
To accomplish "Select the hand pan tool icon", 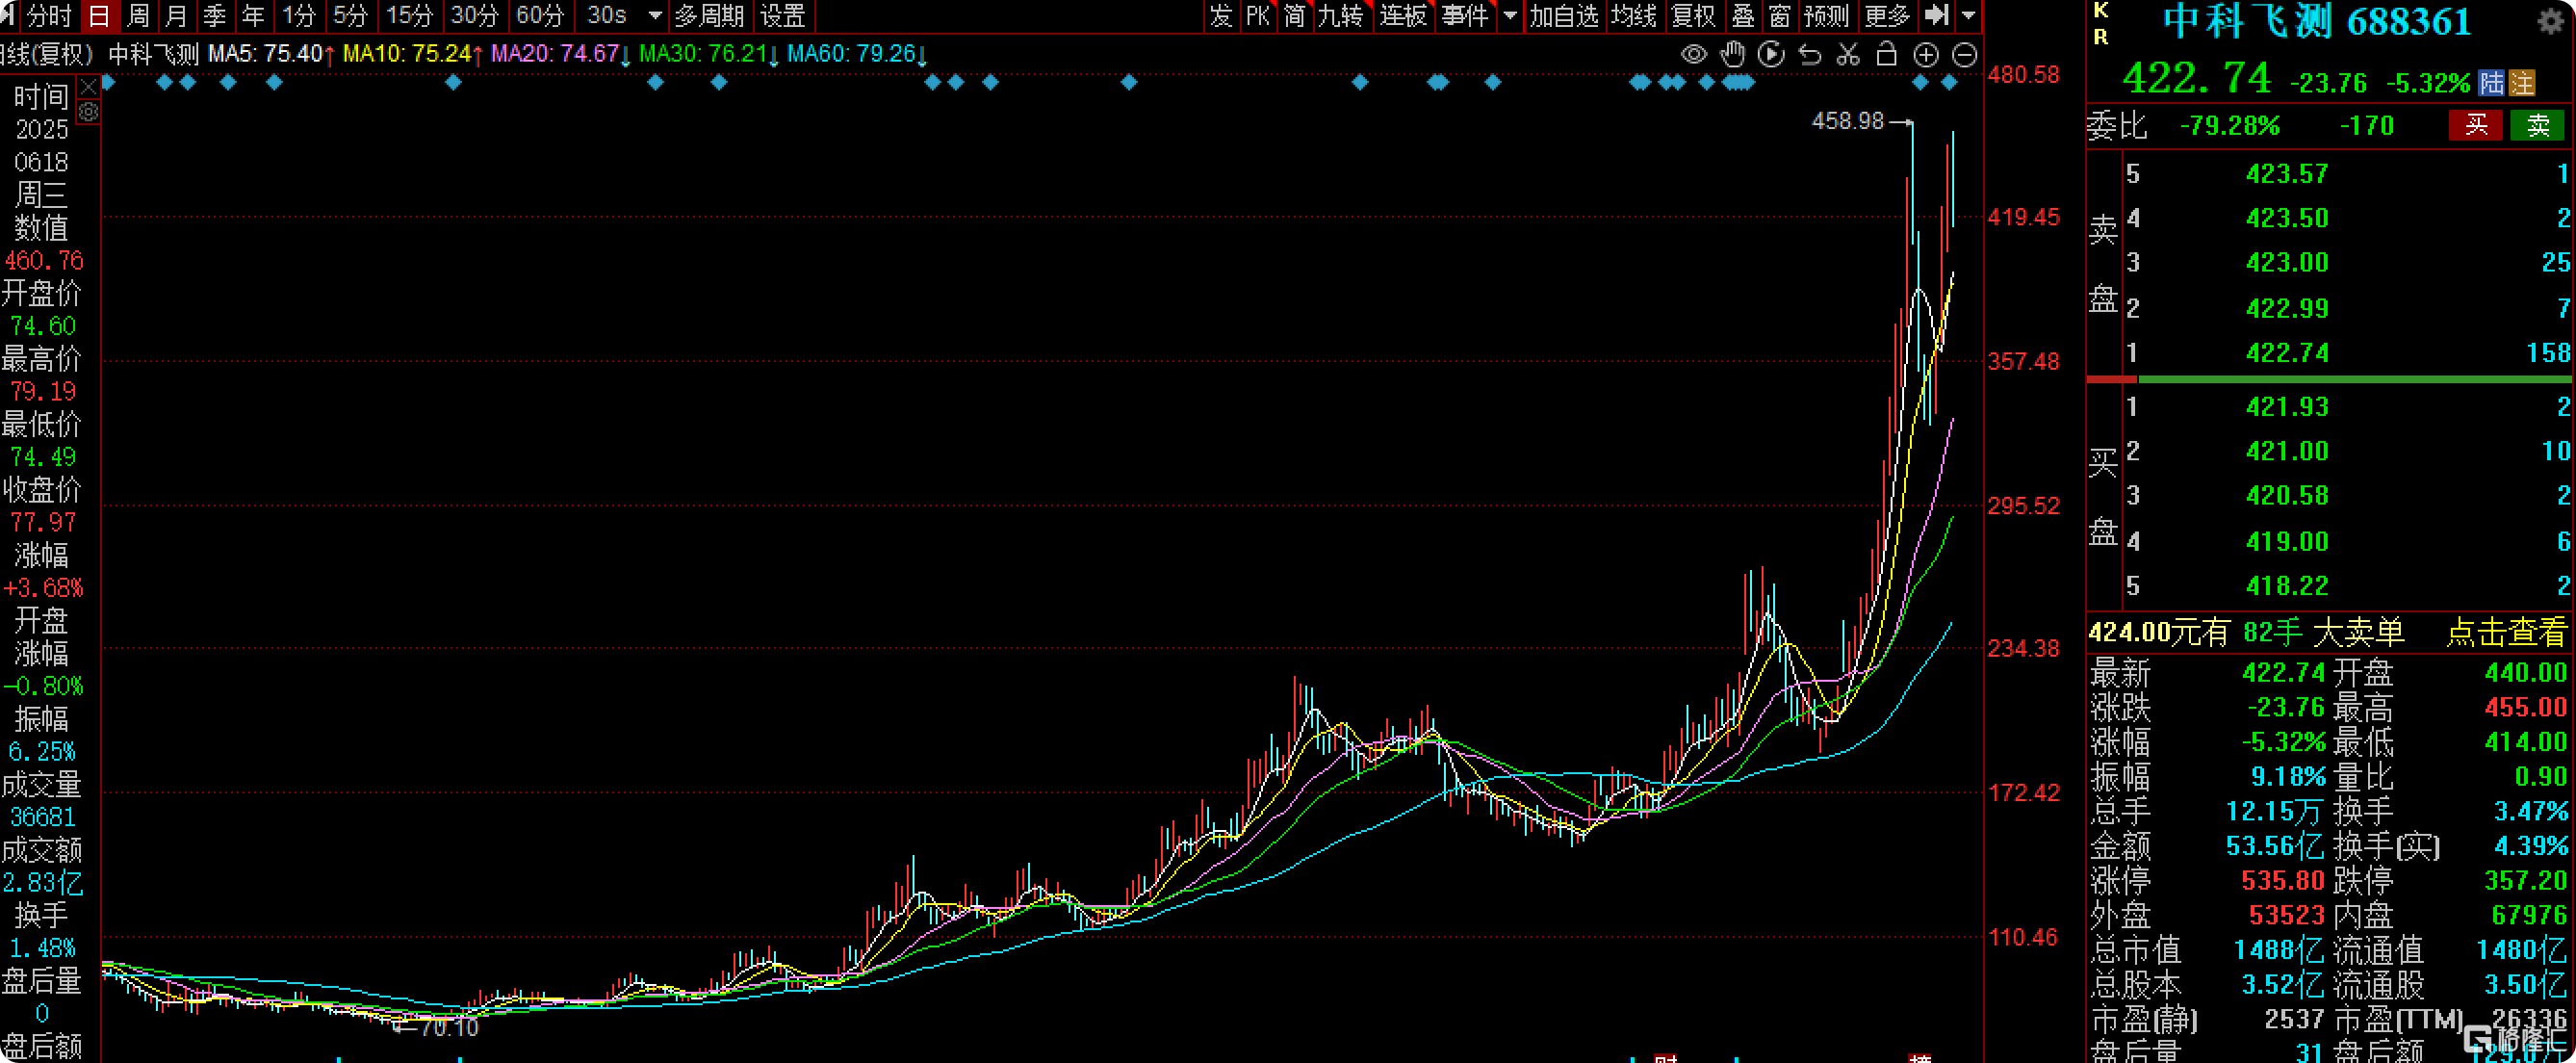I will pos(1732,54).
